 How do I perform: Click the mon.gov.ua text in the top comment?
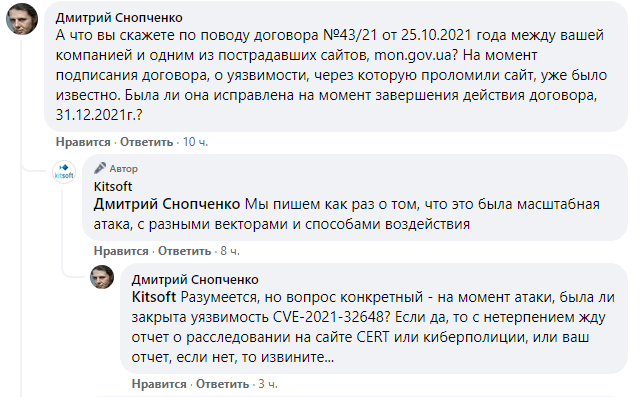pos(413,55)
